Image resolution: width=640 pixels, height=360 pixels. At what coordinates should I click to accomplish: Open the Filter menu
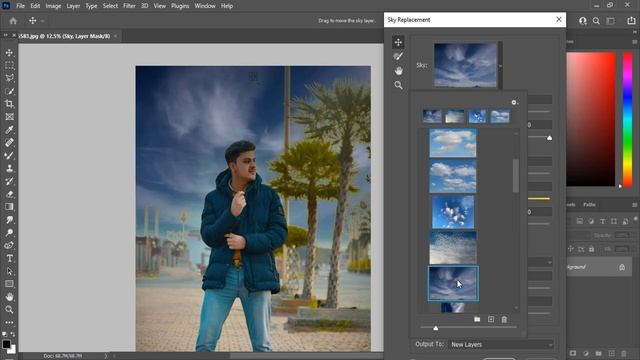pos(129,6)
